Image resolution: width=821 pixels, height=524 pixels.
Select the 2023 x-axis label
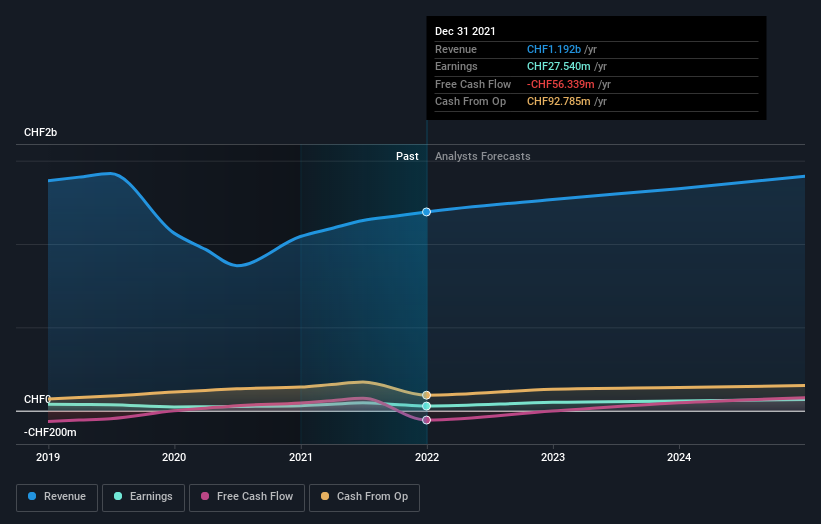[553, 457]
